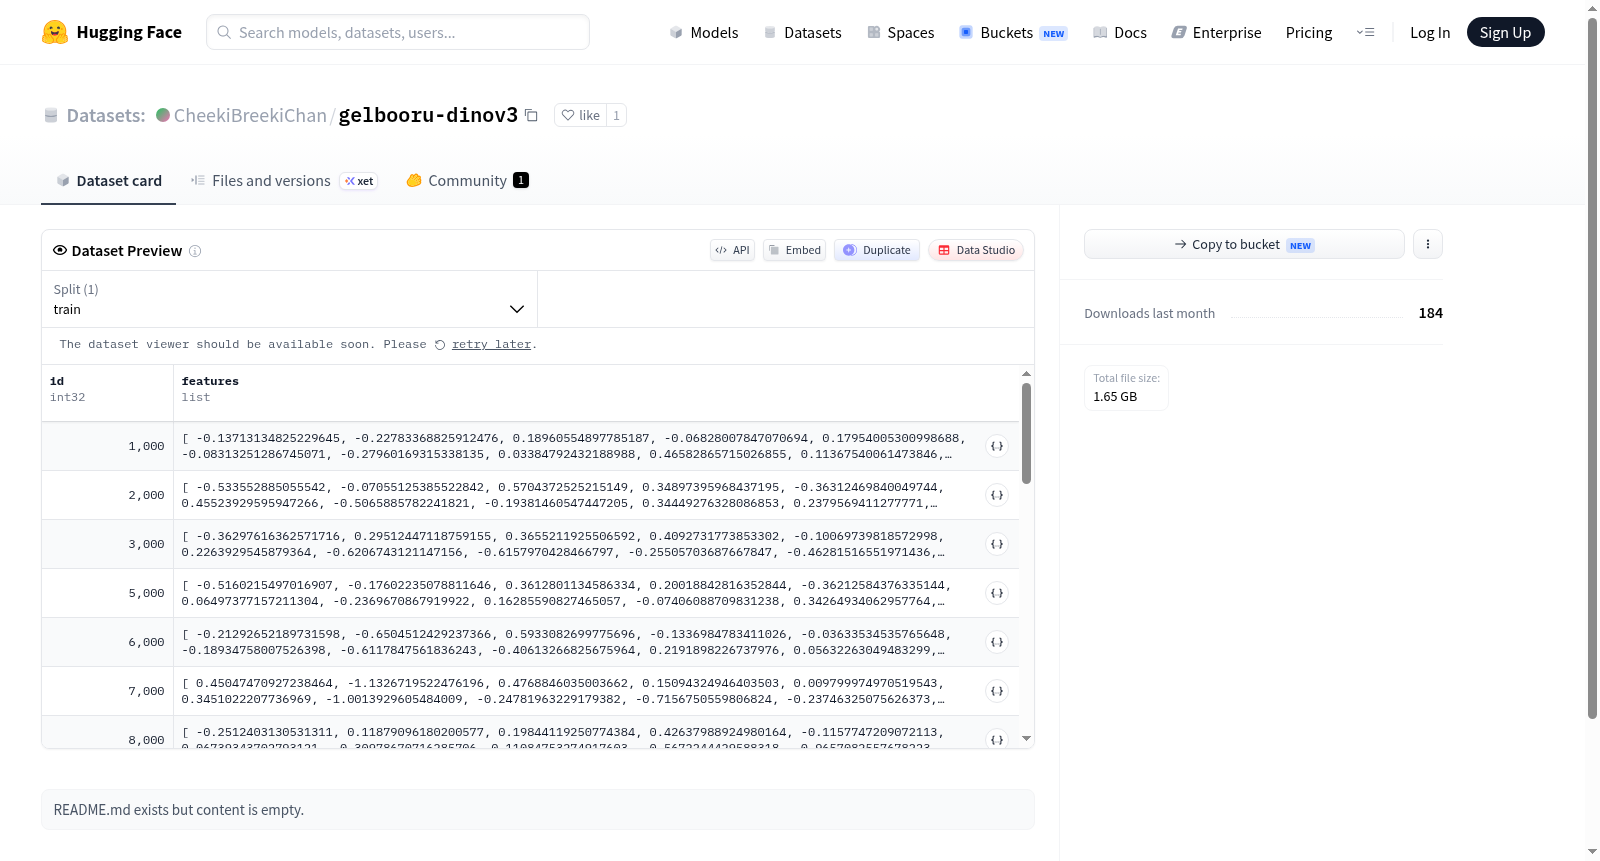This screenshot has width=1600, height=861.
Task: Open the three-dot more options menu
Action: (1428, 244)
